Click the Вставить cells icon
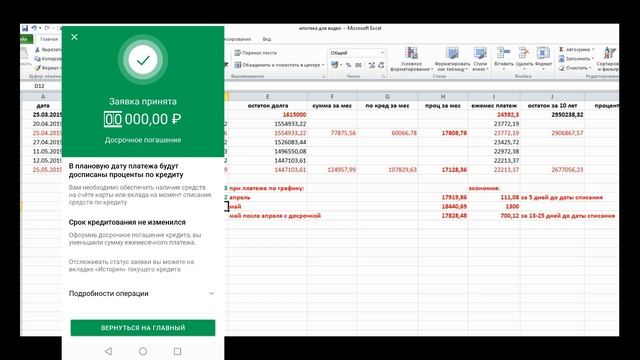 (x=503, y=53)
